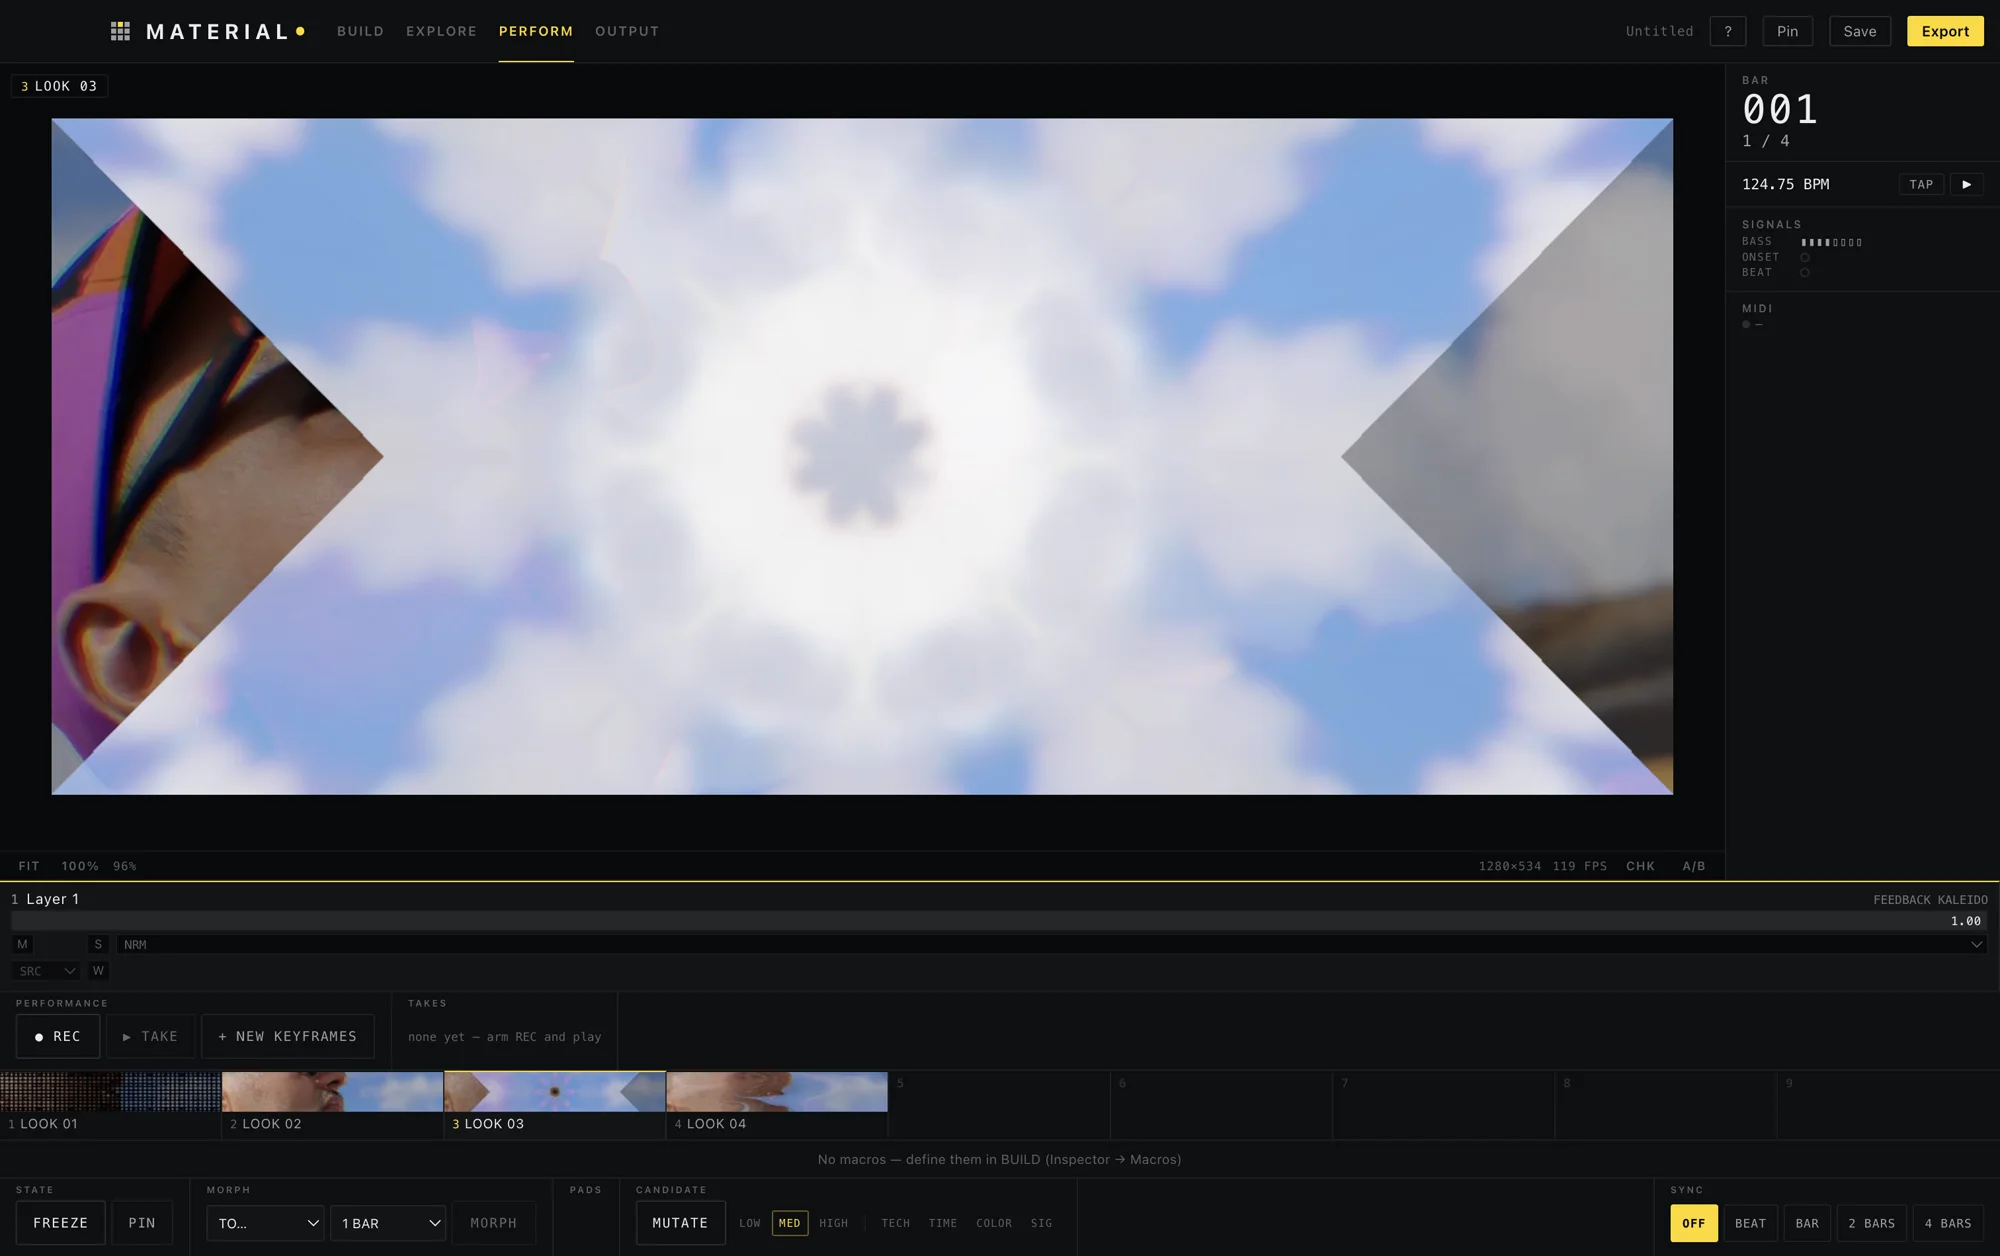Adjust the Layer 1 opacity slider
2000x1256 pixels.
point(999,921)
